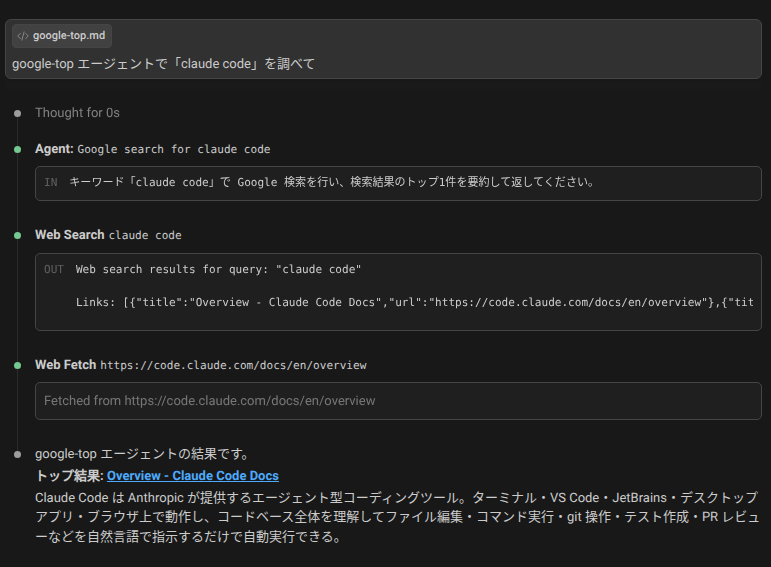Click the トップ結果 bold label
The height and width of the screenshot is (567, 771).
(x=69, y=476)
